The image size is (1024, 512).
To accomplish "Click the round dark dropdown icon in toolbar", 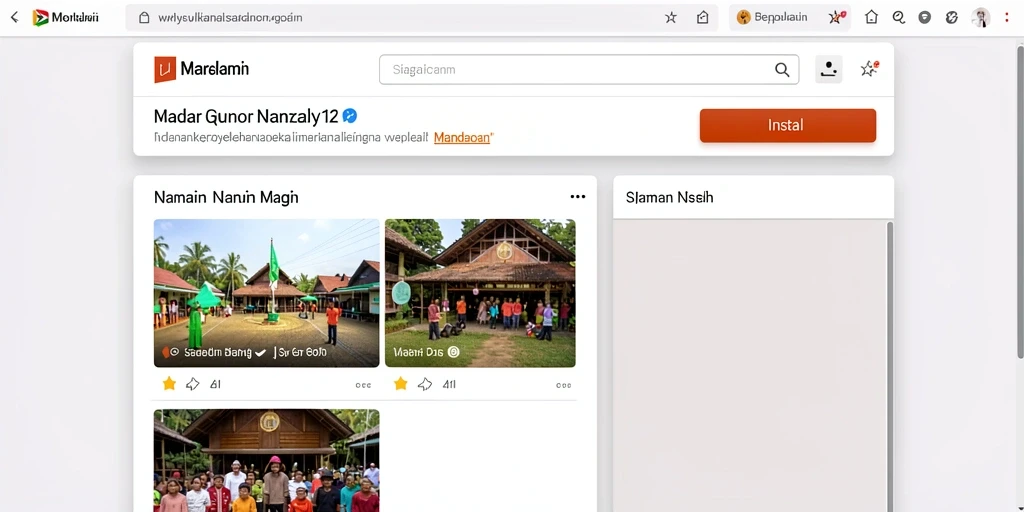I will click(925, 18).
